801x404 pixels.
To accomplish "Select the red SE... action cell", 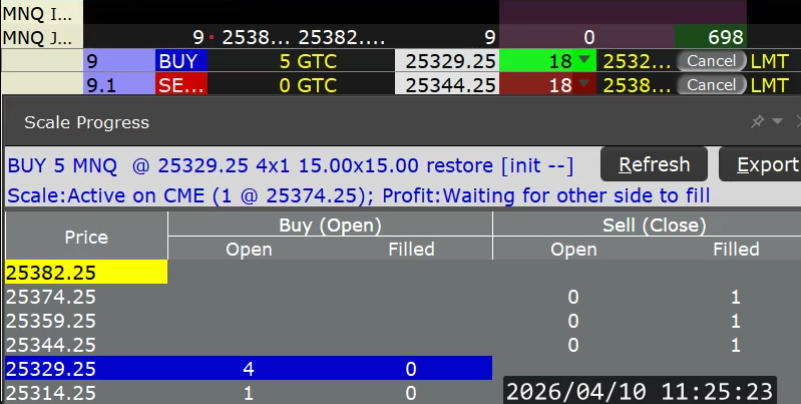I will 180,85.
